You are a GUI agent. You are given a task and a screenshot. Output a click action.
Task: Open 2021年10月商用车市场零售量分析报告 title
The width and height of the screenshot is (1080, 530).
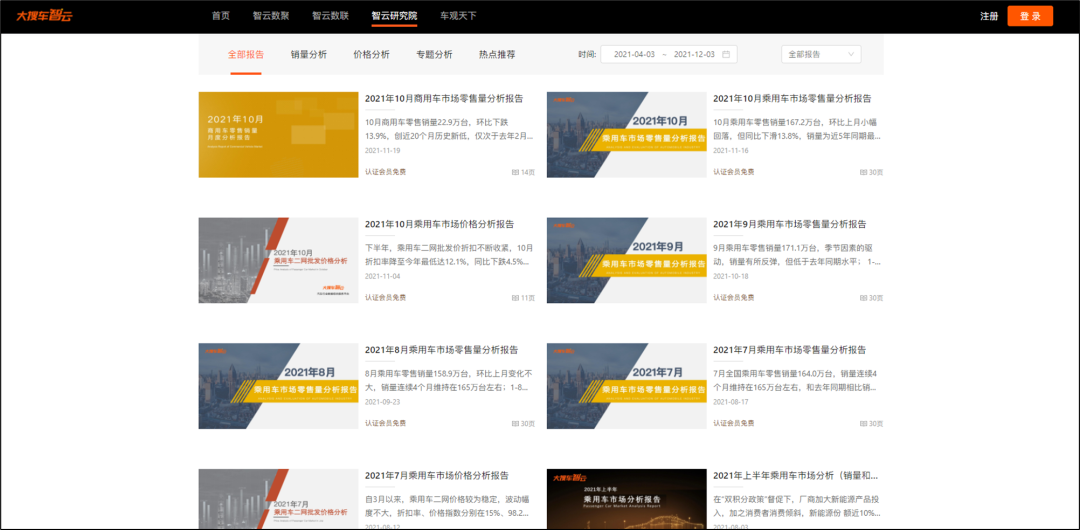(x=444, y=99)
